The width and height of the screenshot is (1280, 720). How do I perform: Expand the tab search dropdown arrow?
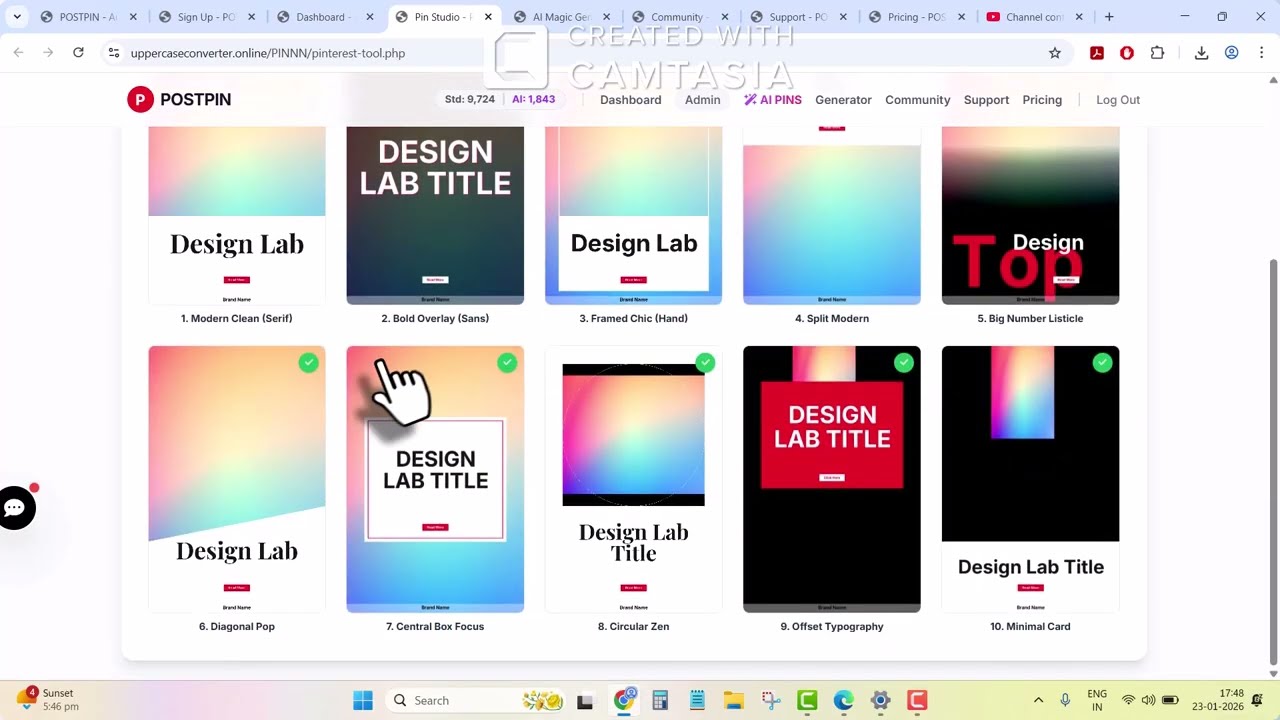pyautogui.click(x=17, y=17)
